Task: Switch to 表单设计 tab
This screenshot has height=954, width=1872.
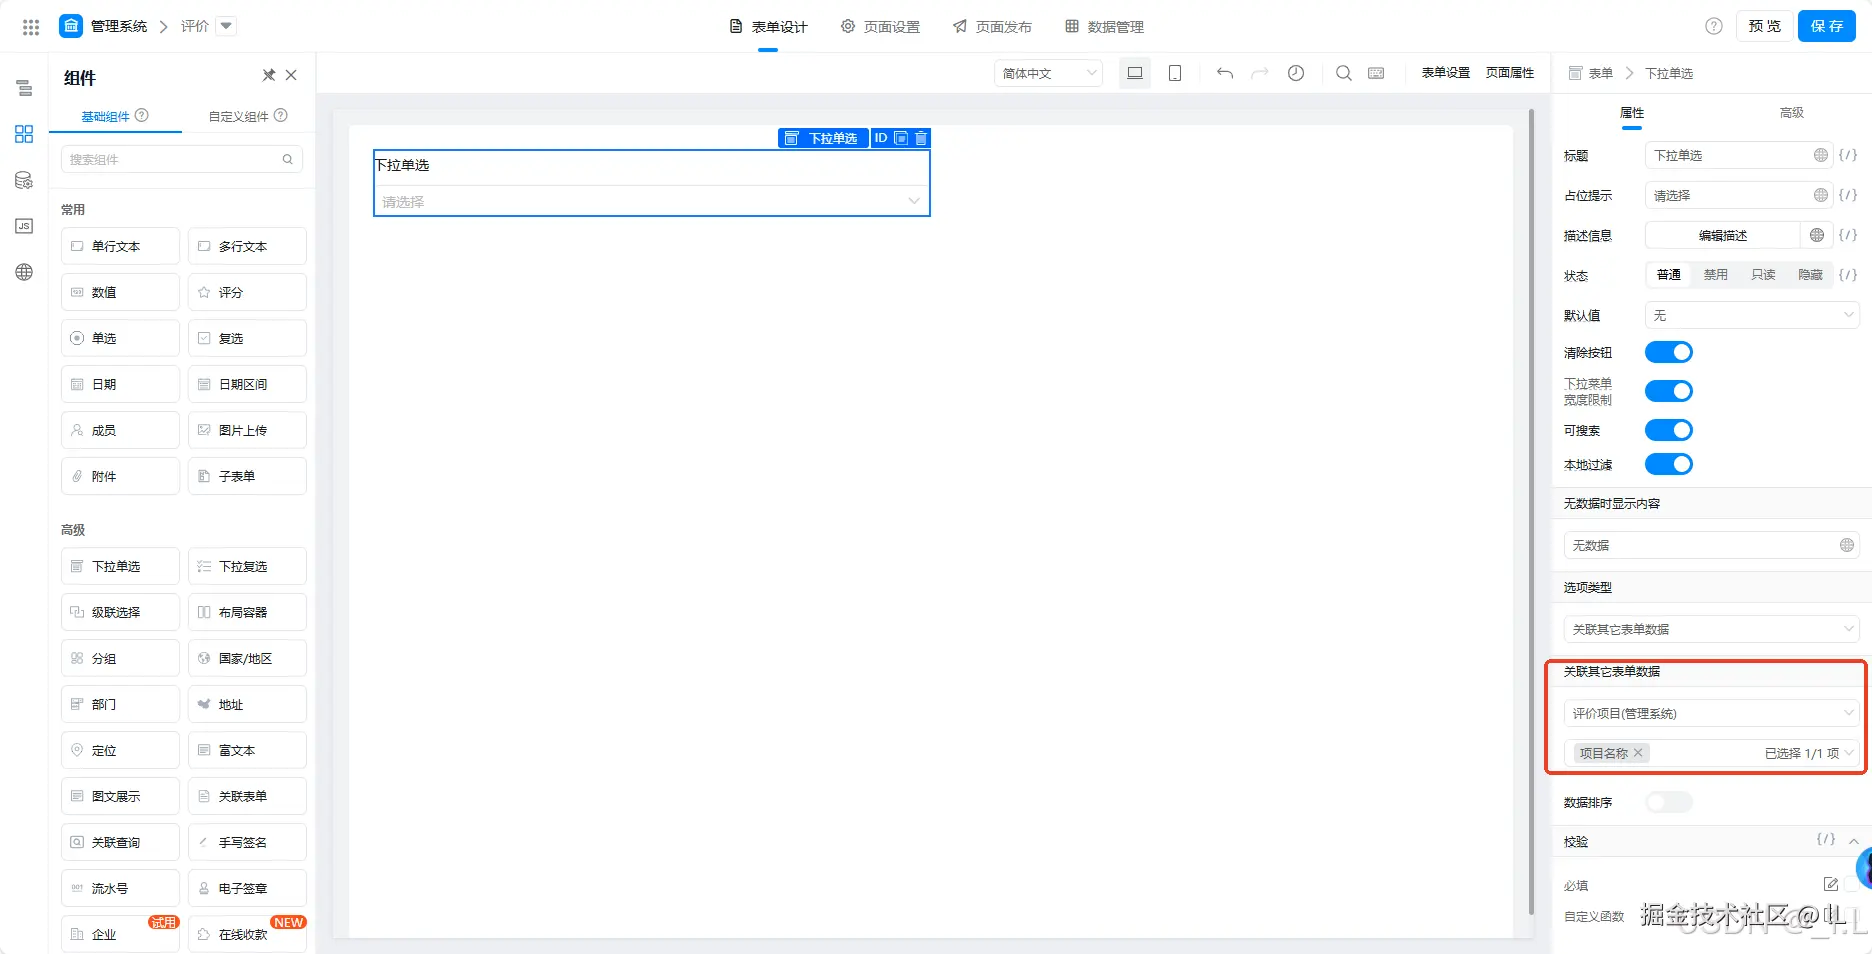Action: pos(768,27)
